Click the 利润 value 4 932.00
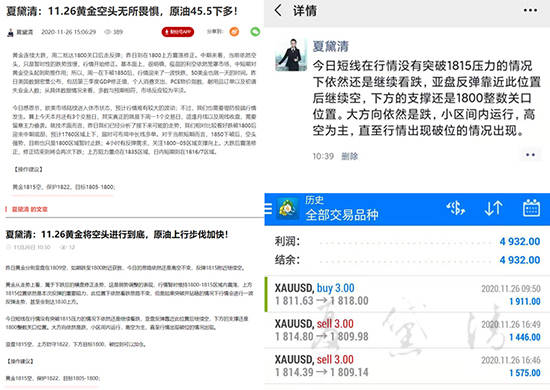This screenshot has height=390, width=550. (520, 241)
